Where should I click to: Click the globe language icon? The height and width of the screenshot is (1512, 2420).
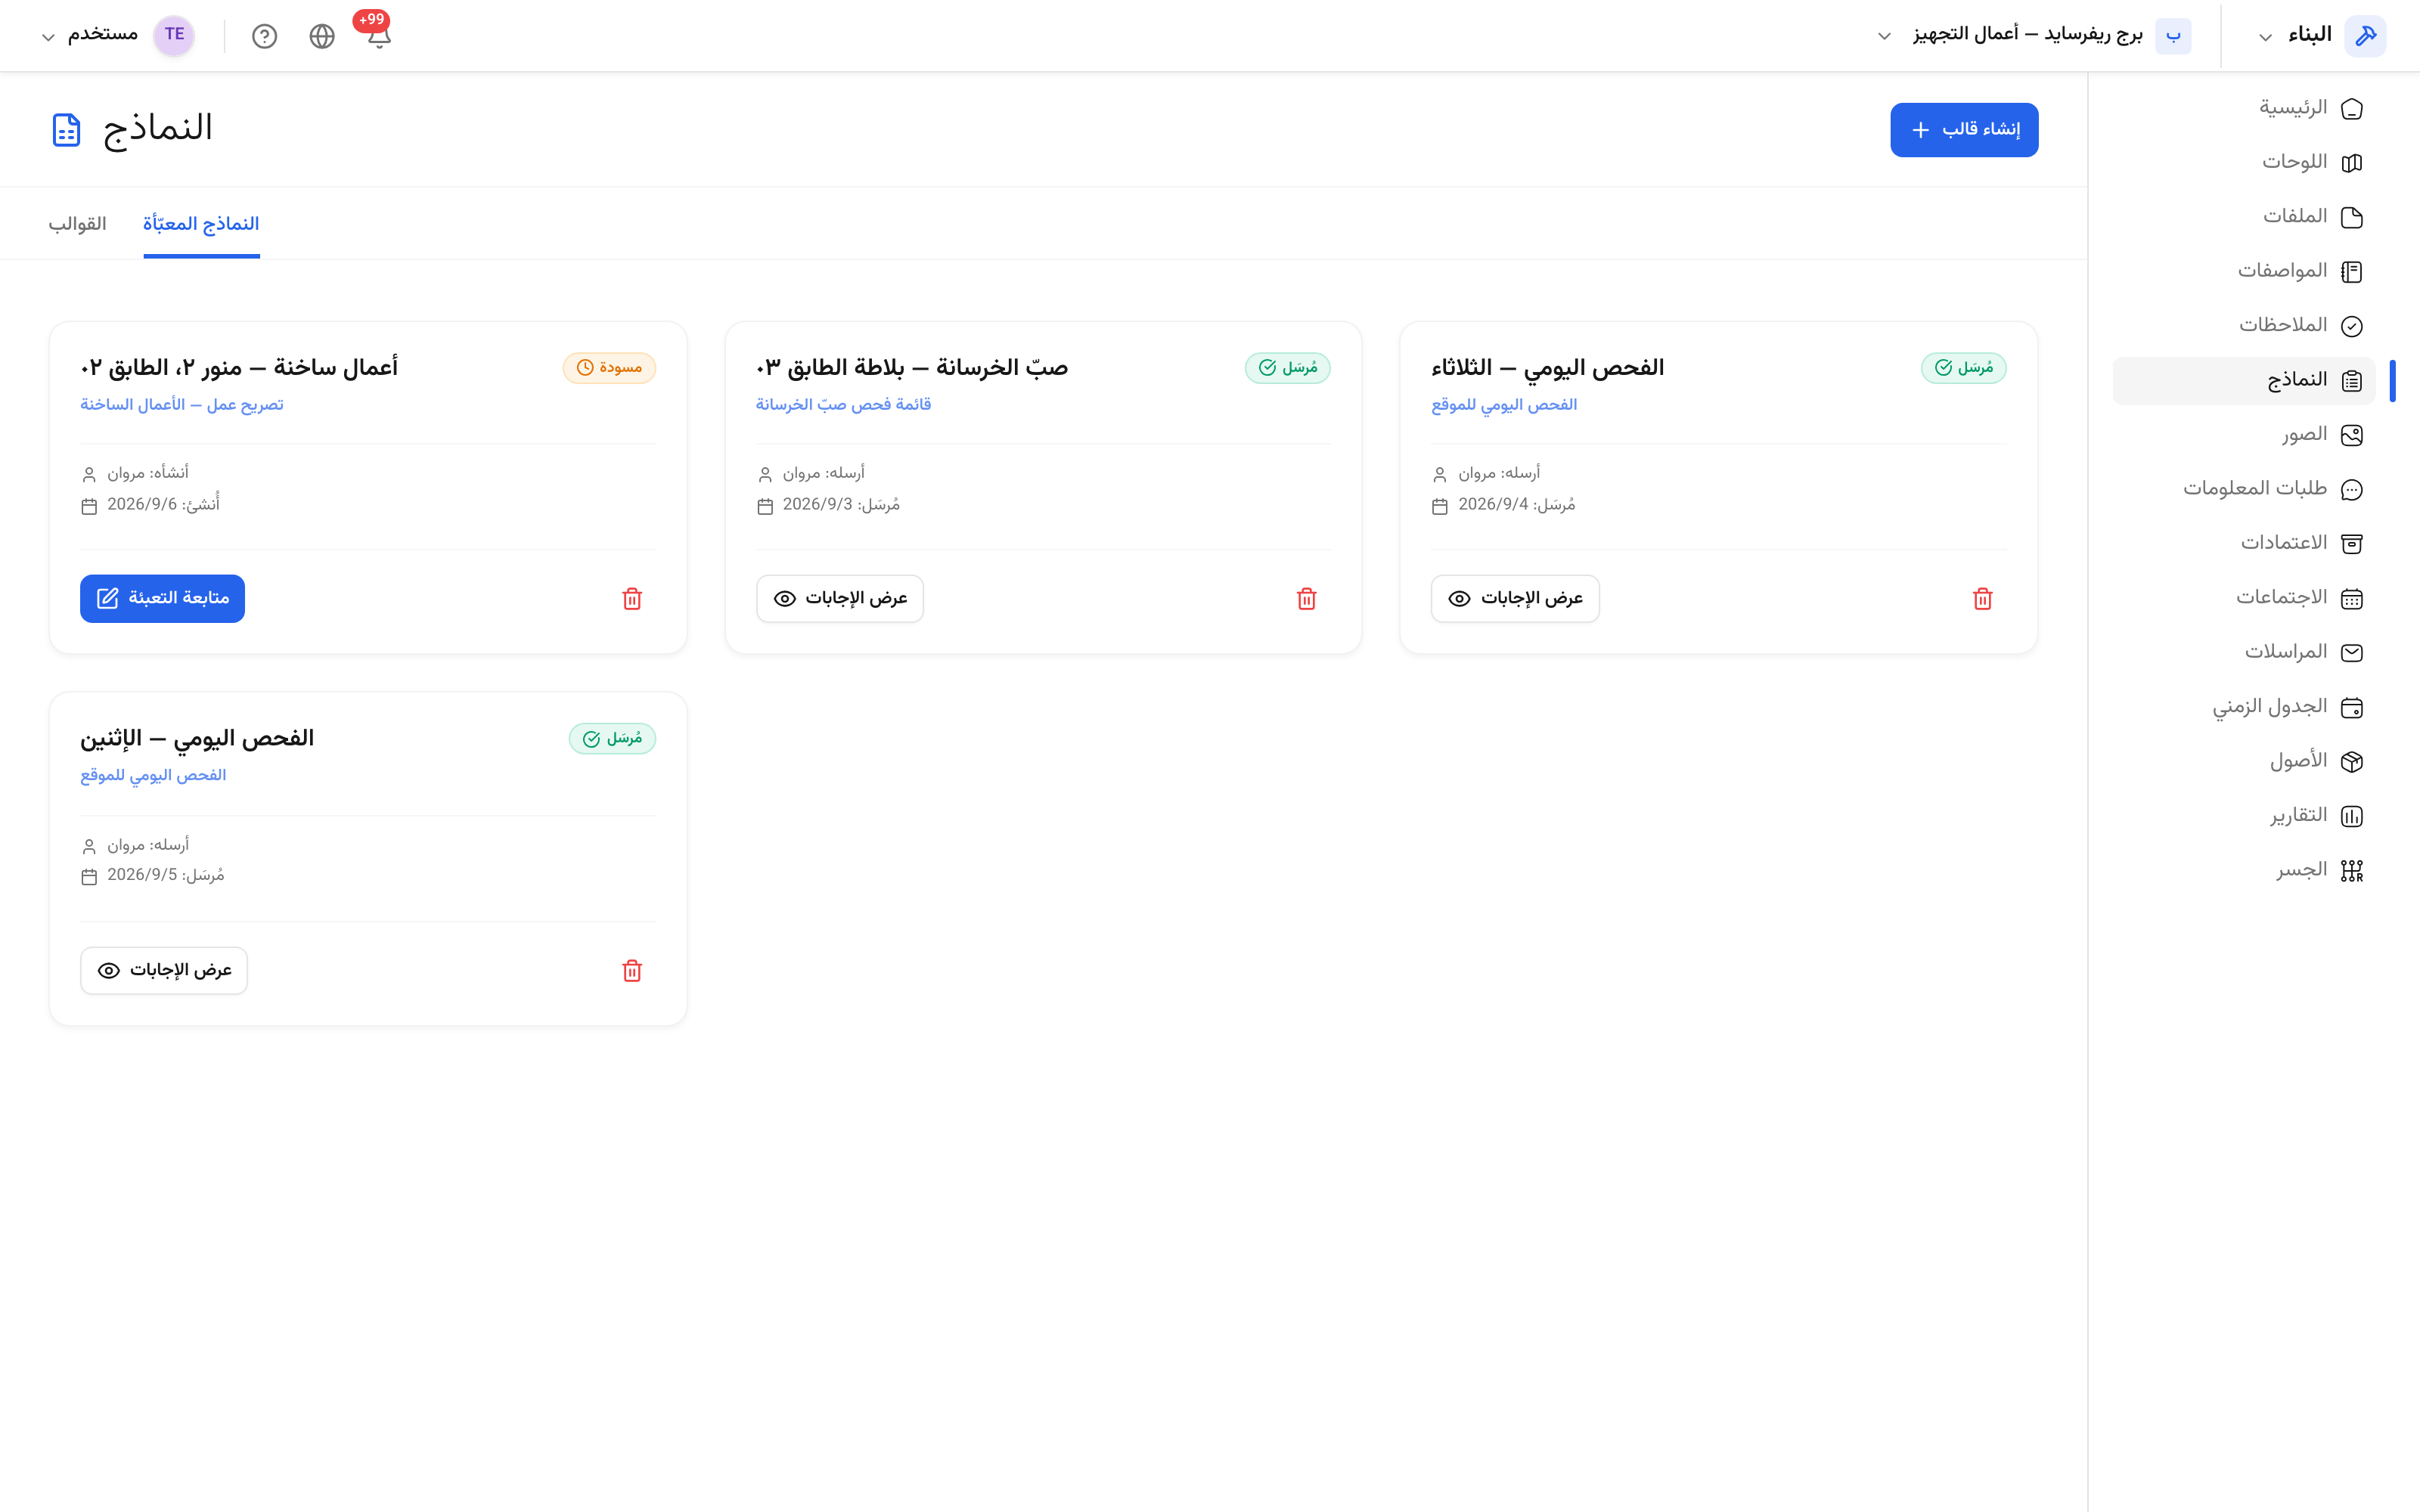(x=322, y=36)
